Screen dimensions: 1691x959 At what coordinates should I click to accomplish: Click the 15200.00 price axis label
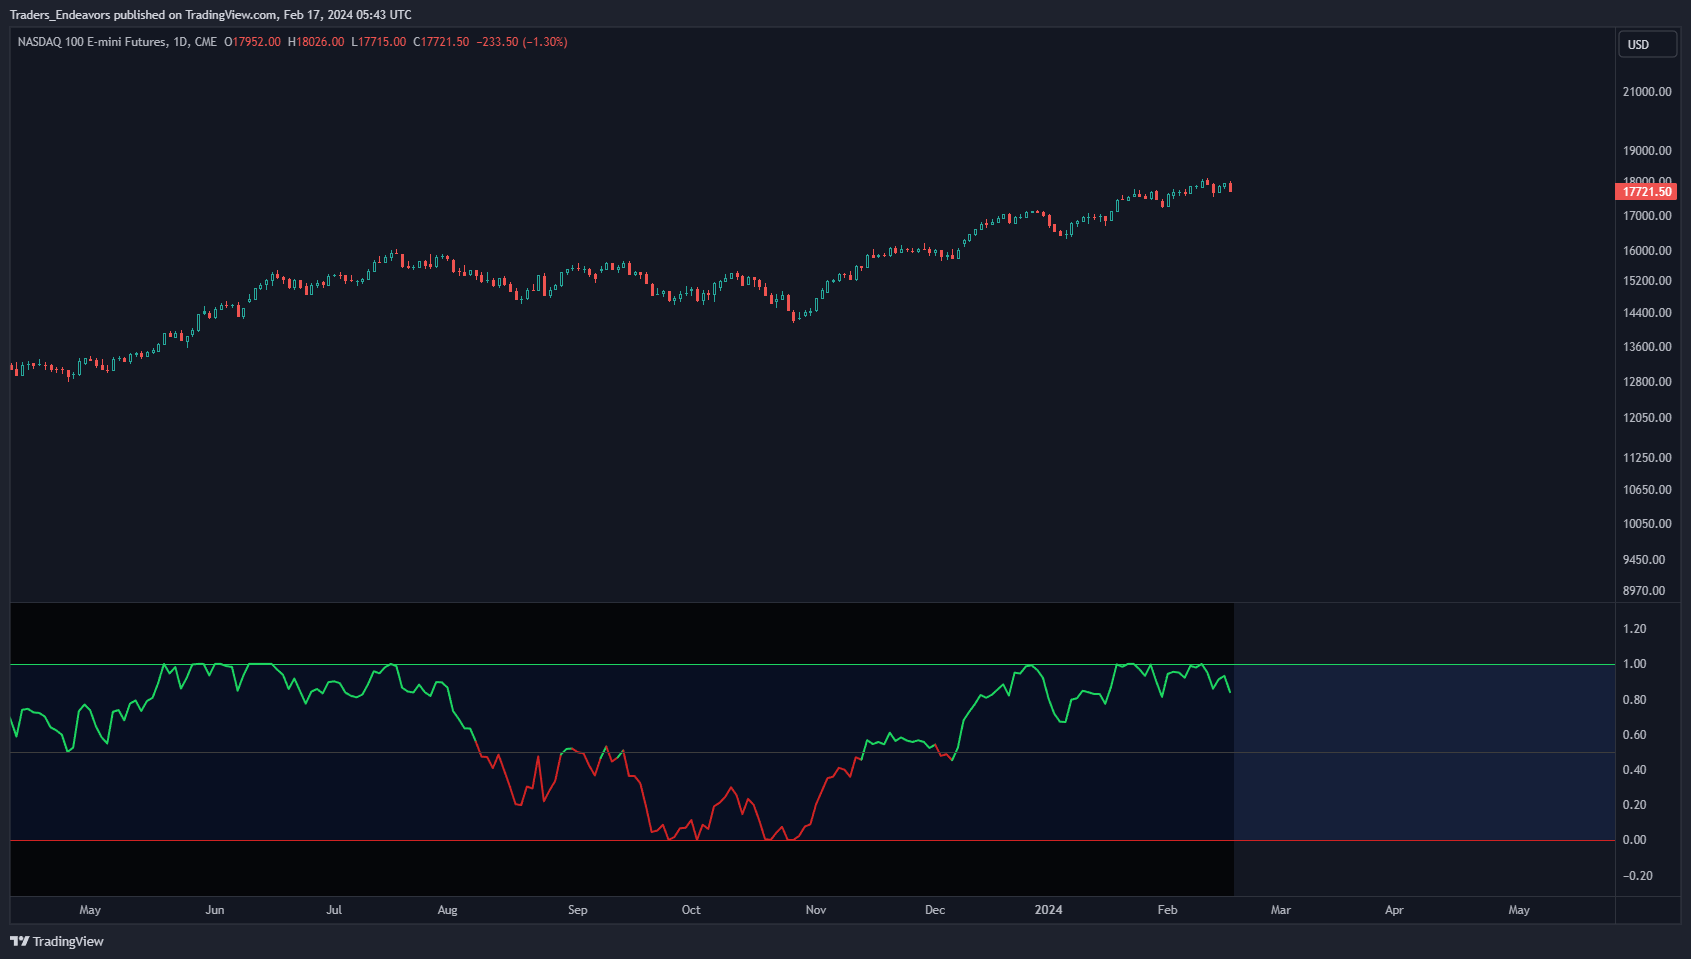pyautogui.click(x=1647, y=281)
